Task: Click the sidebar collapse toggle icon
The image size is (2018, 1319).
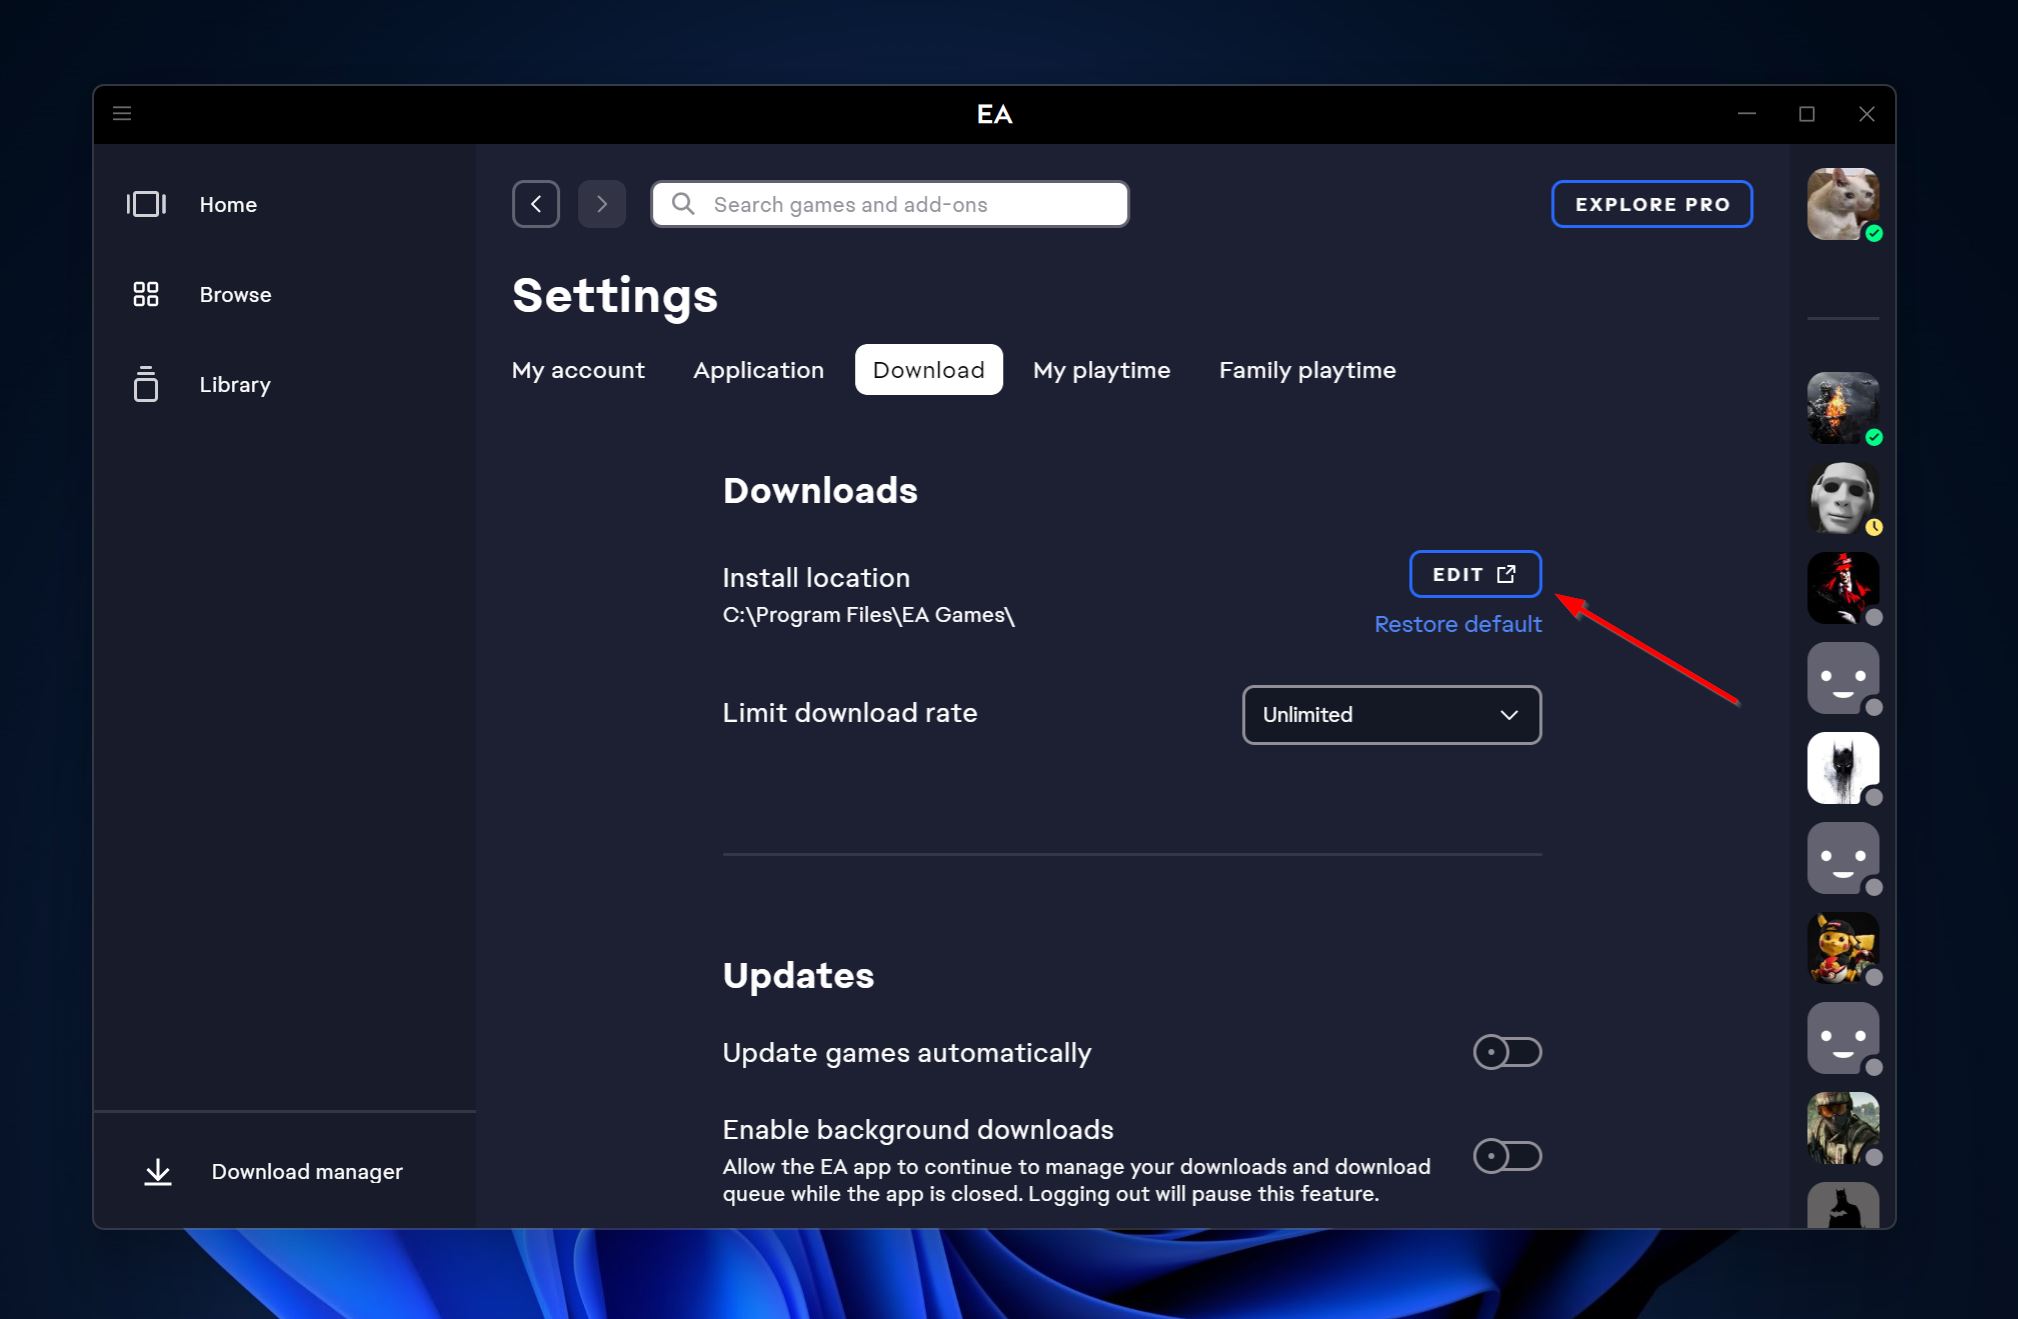Action: (x=122, y=112)
